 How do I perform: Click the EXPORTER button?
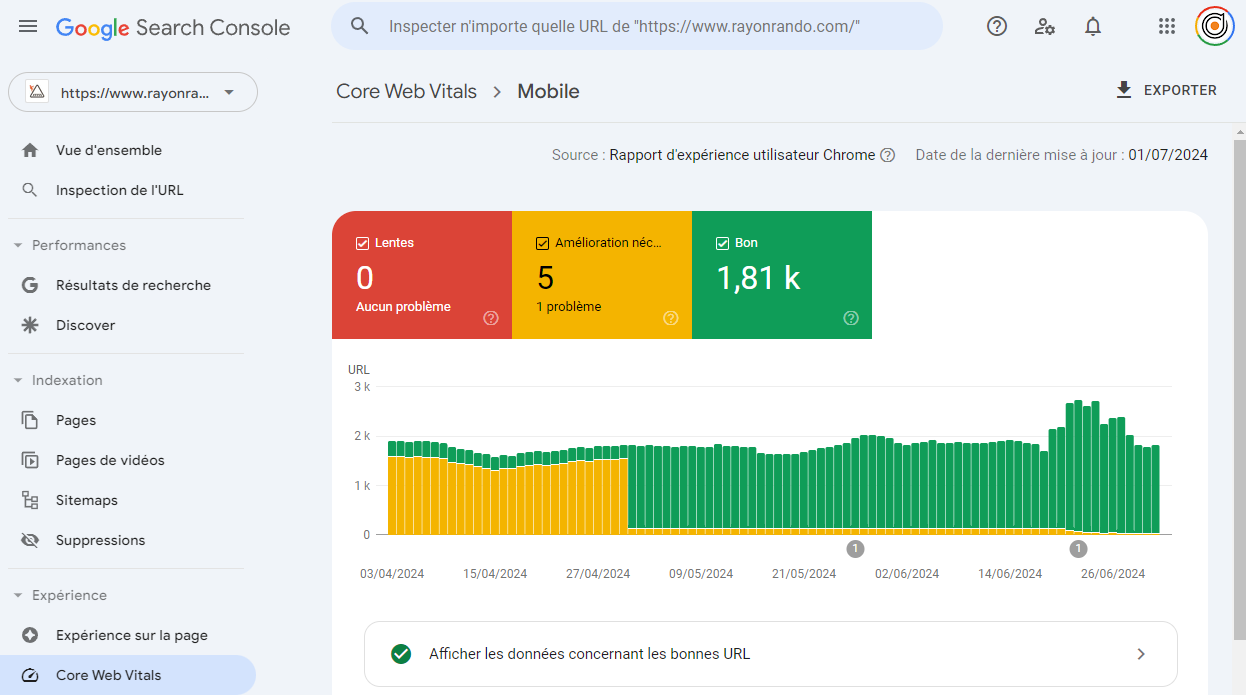pyautogui.click(x=1166, y=90)
